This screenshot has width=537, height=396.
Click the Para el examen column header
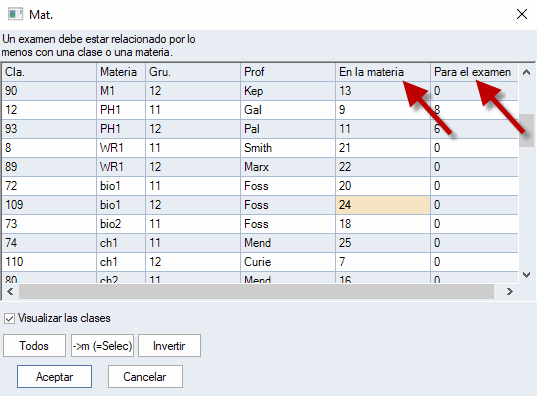click(x=474, y=72)
